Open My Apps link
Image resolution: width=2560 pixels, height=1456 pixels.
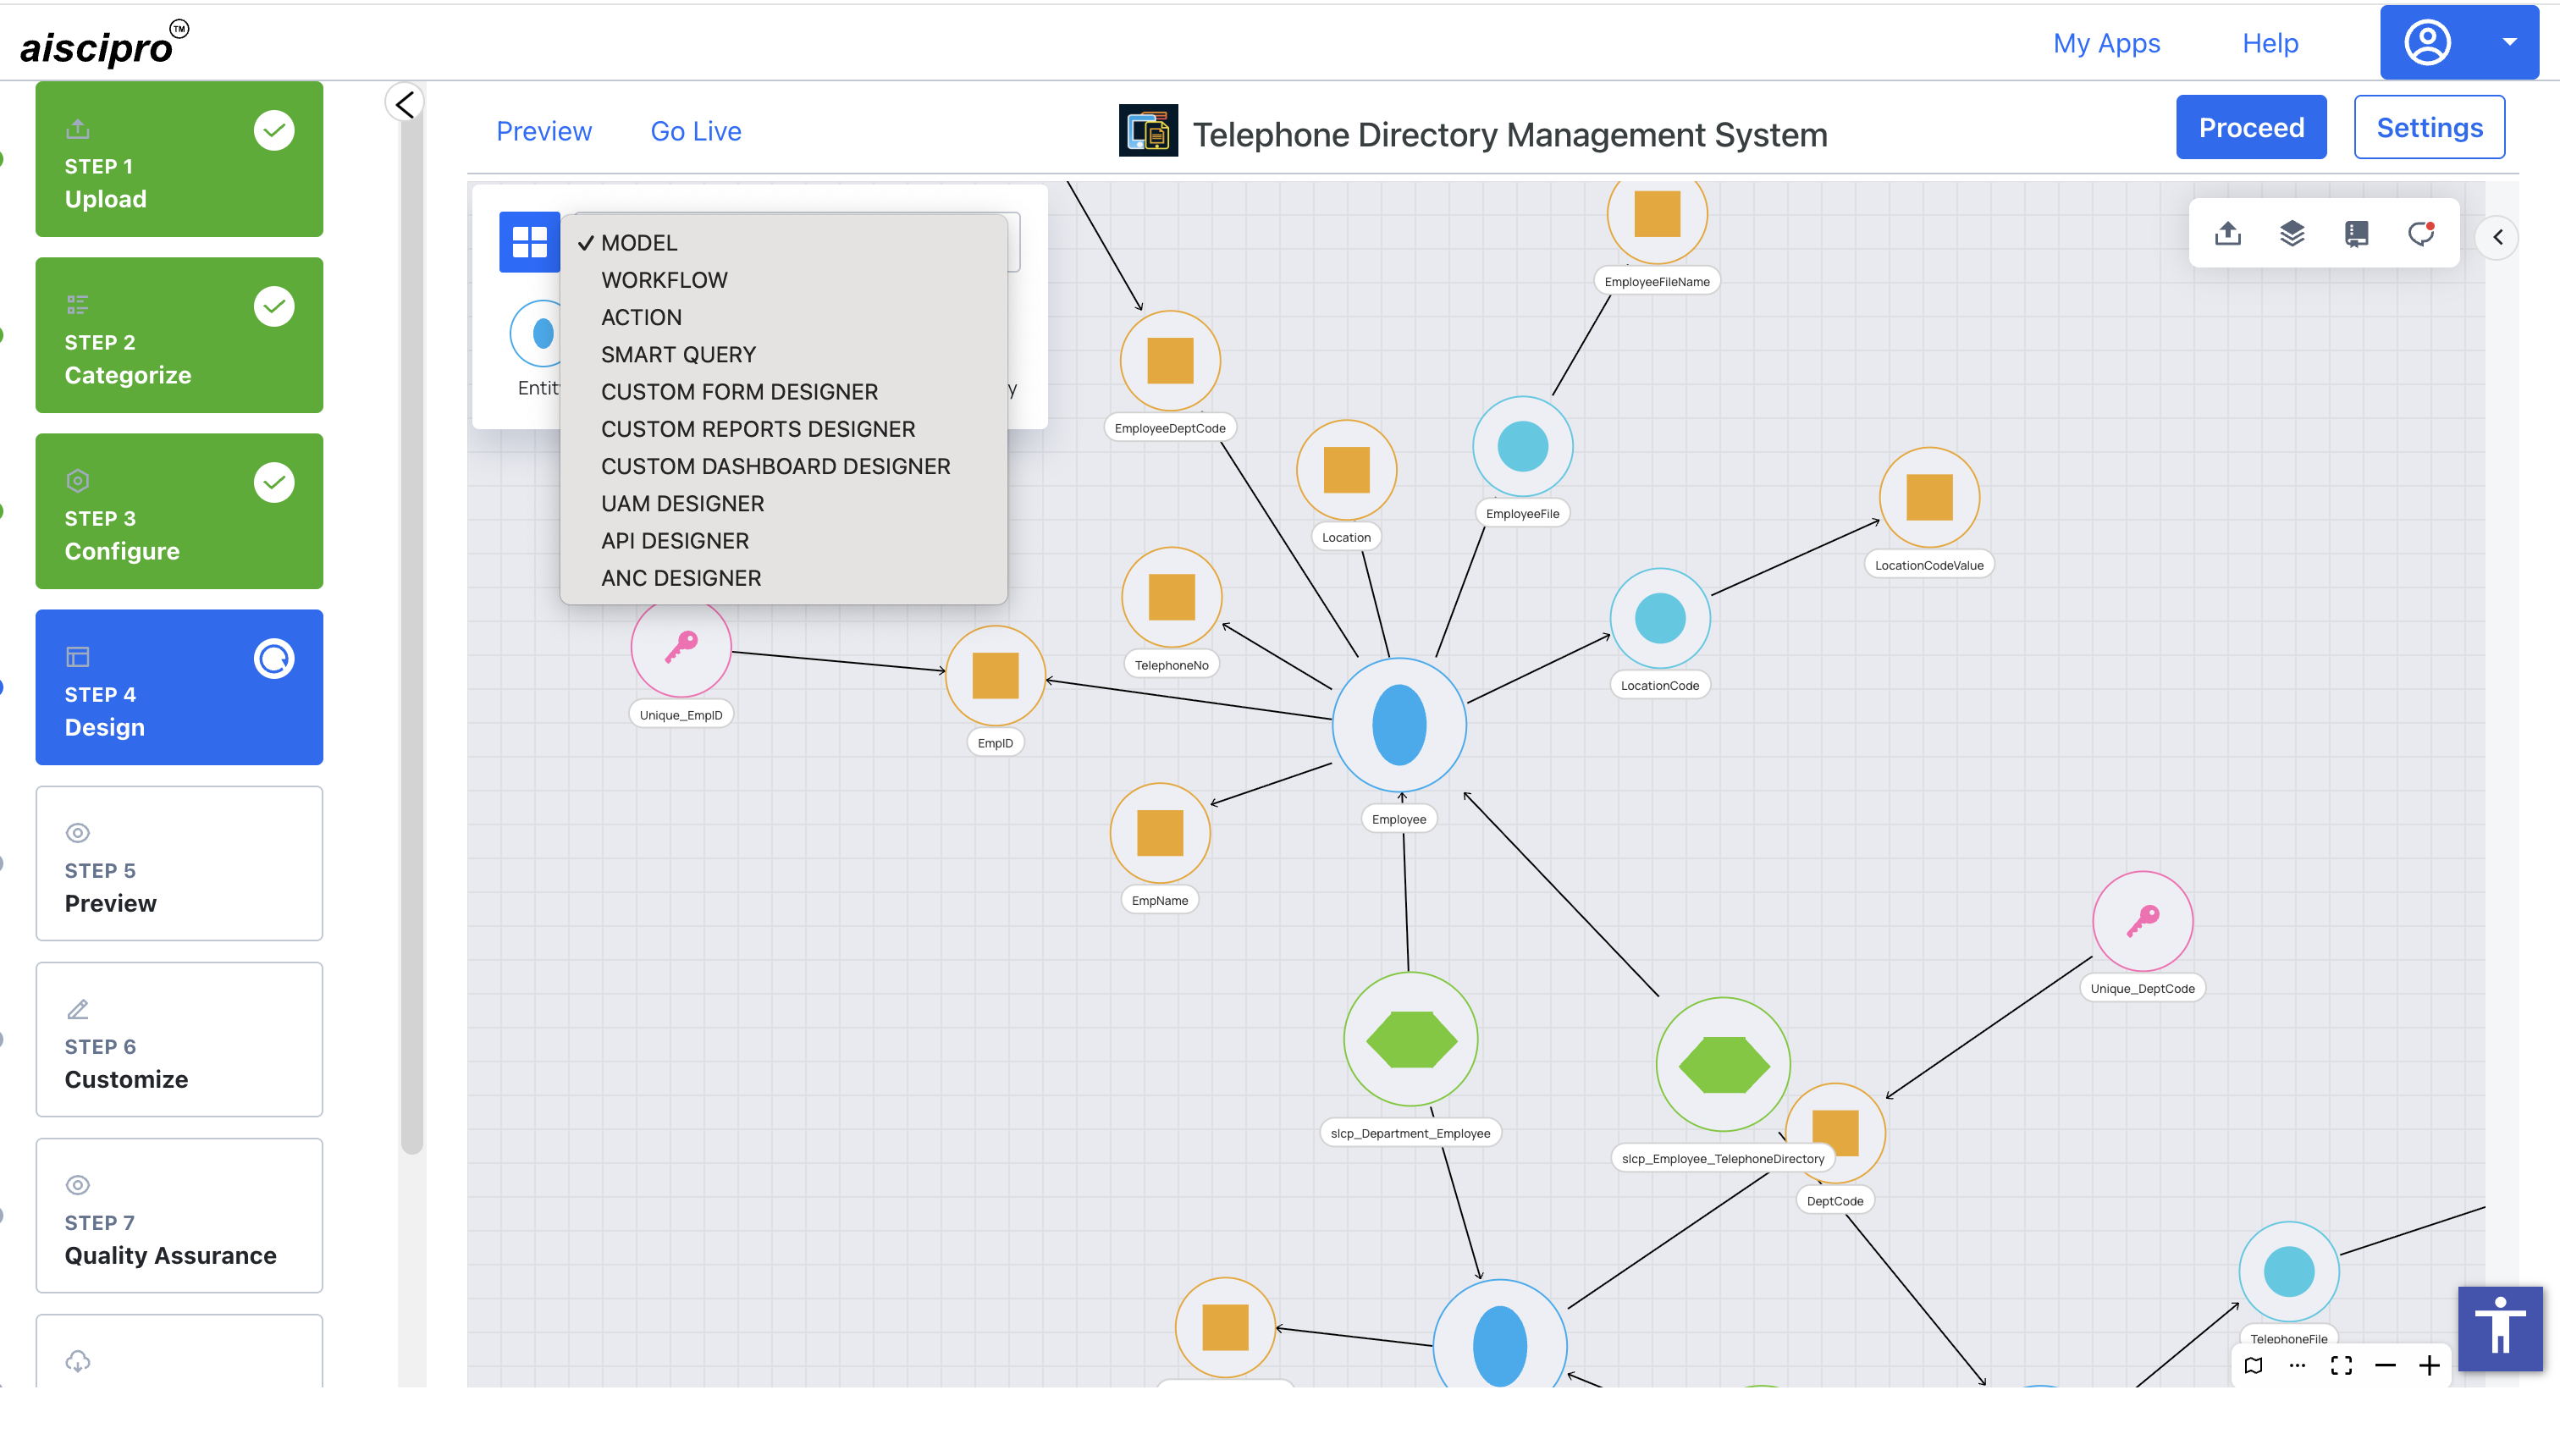pos(2106,43)
